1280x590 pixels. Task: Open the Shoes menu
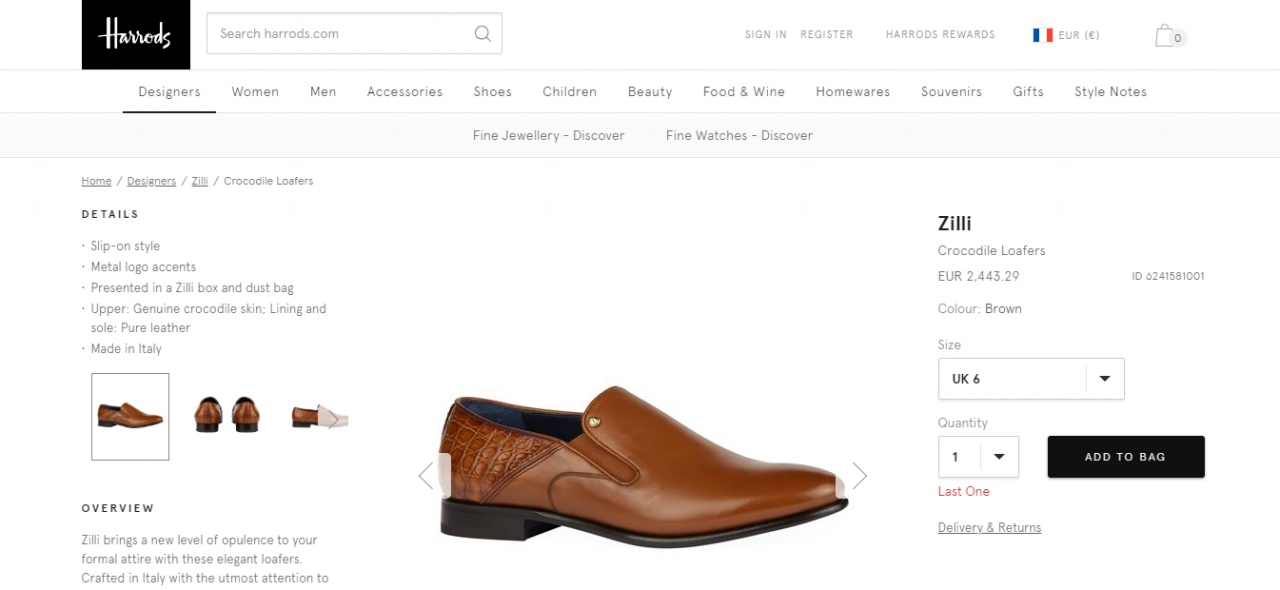pyautogui.click(x=492, y=92)
